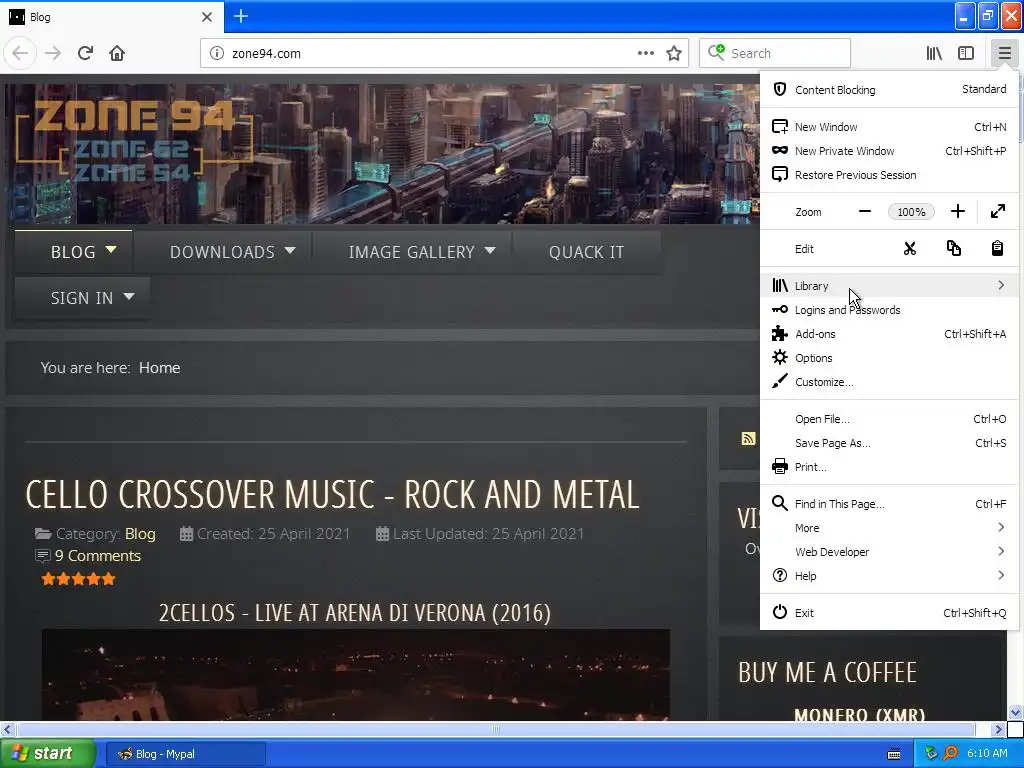The height and width of the screenshot is (768, 1024).
Task: View the 9 Comments link
Action: click(97, 556)
